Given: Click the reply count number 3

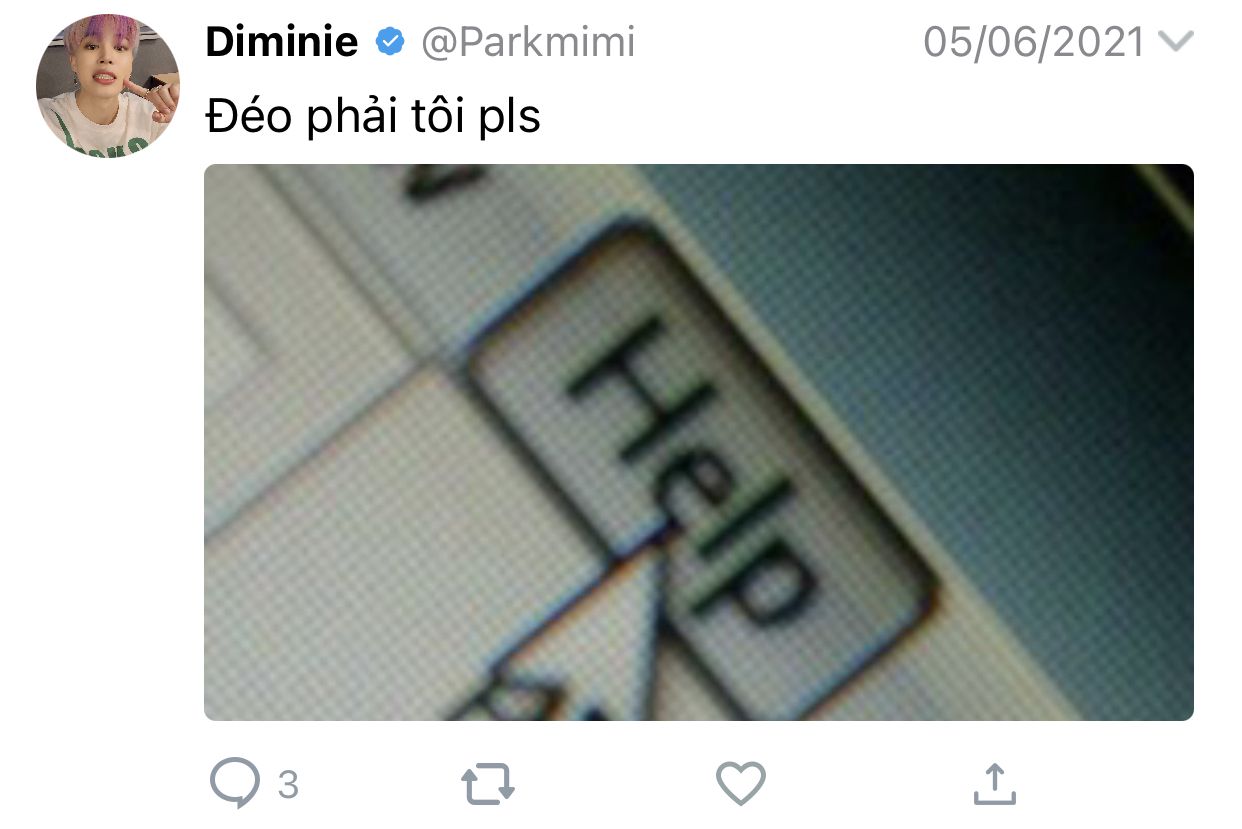Looking at the screenshot, I should point(288,785).
